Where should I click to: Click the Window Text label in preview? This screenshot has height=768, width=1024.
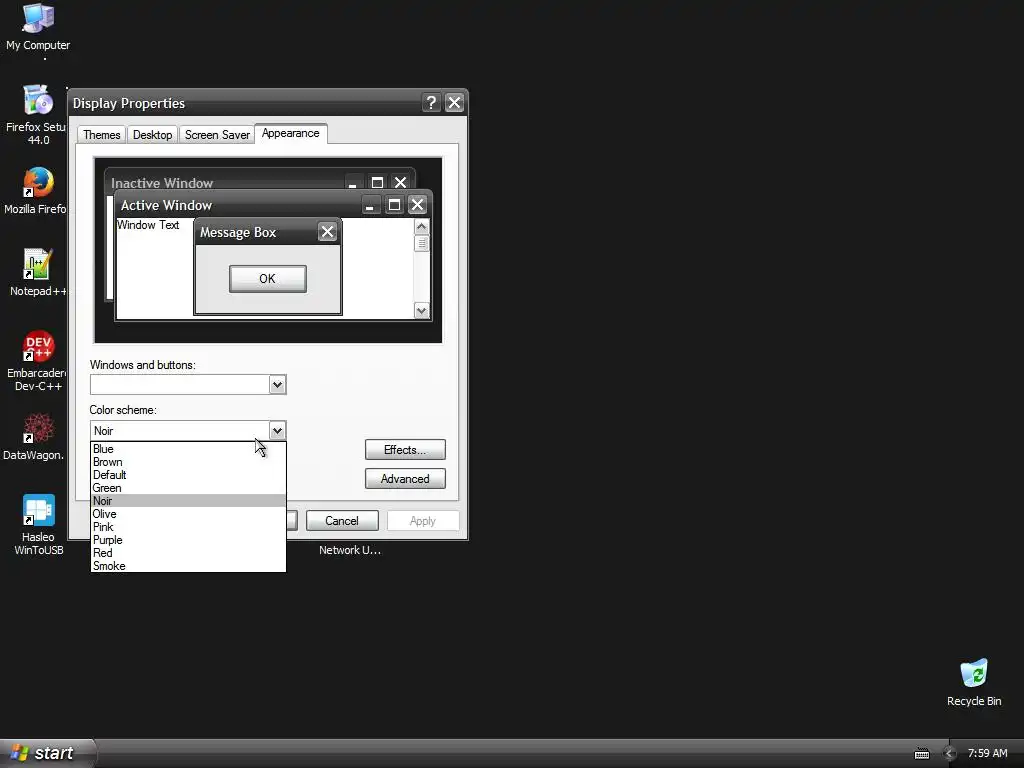[148, 225]
